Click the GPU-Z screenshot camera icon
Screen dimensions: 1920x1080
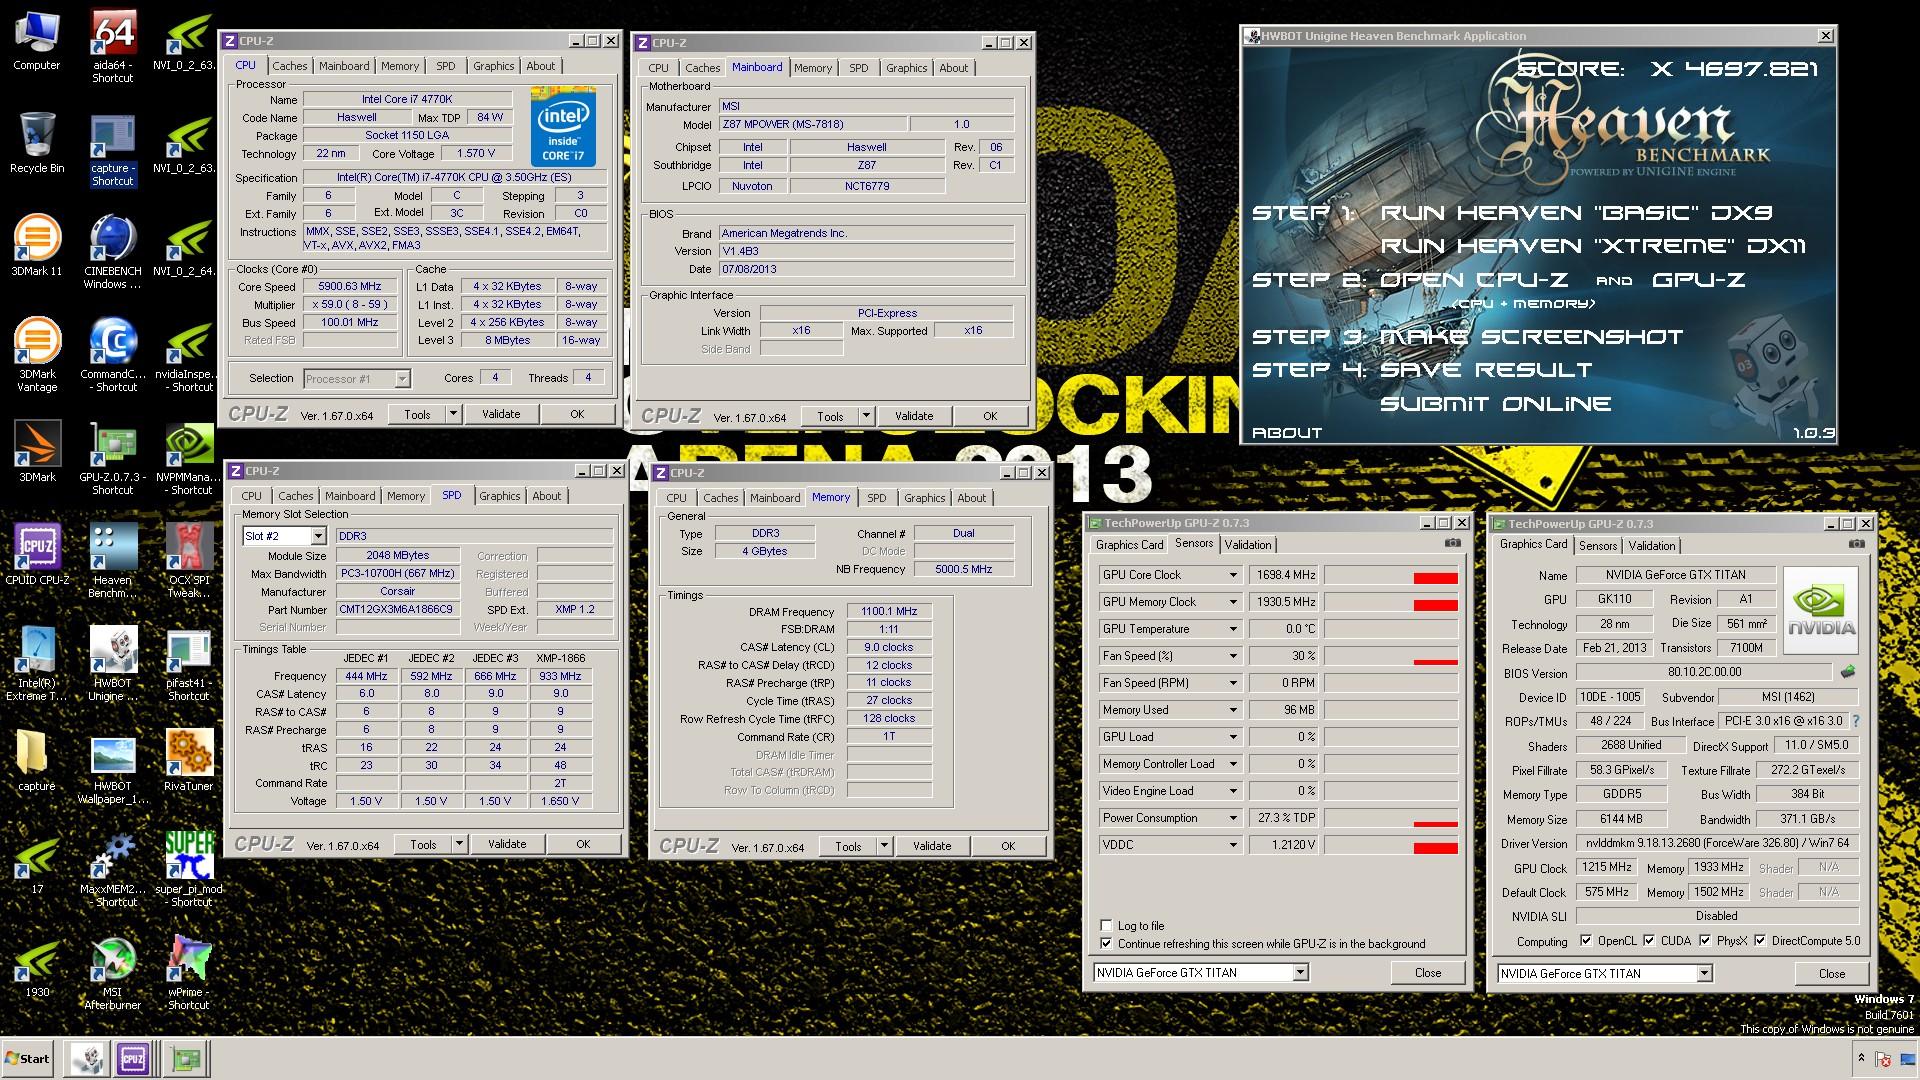coord(1452,543)
